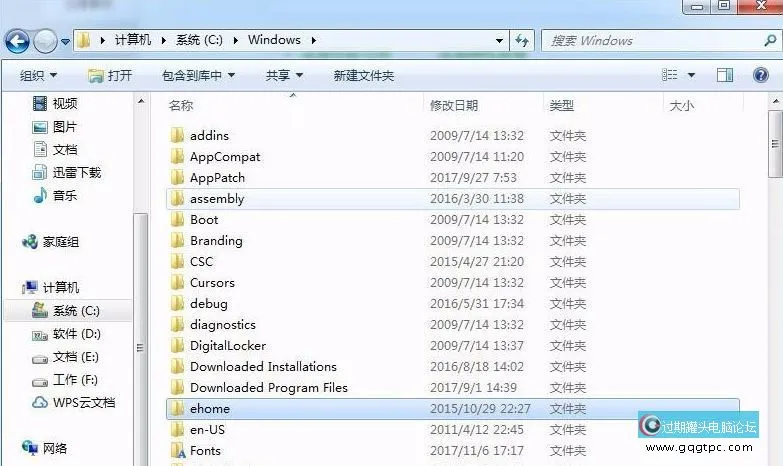Select the ehome folder icon
783x466 pixels.
click(177, 408)
